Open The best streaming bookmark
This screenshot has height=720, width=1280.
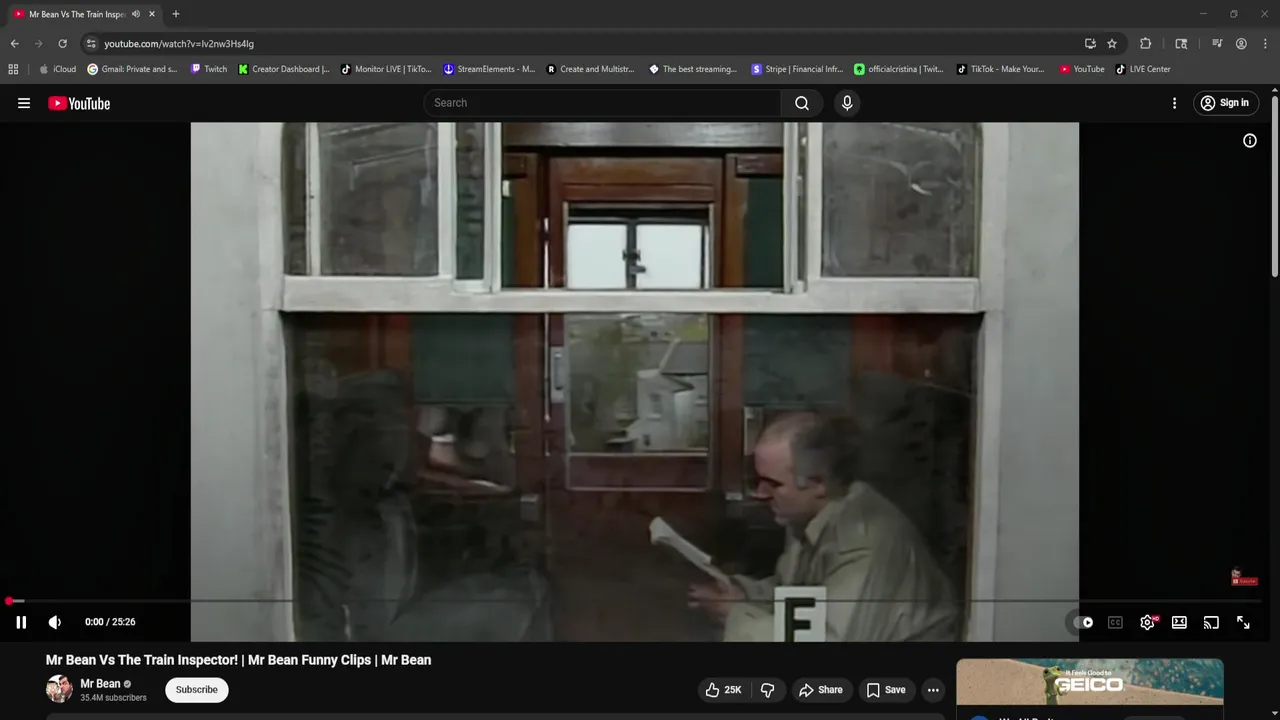coord(693,69)
